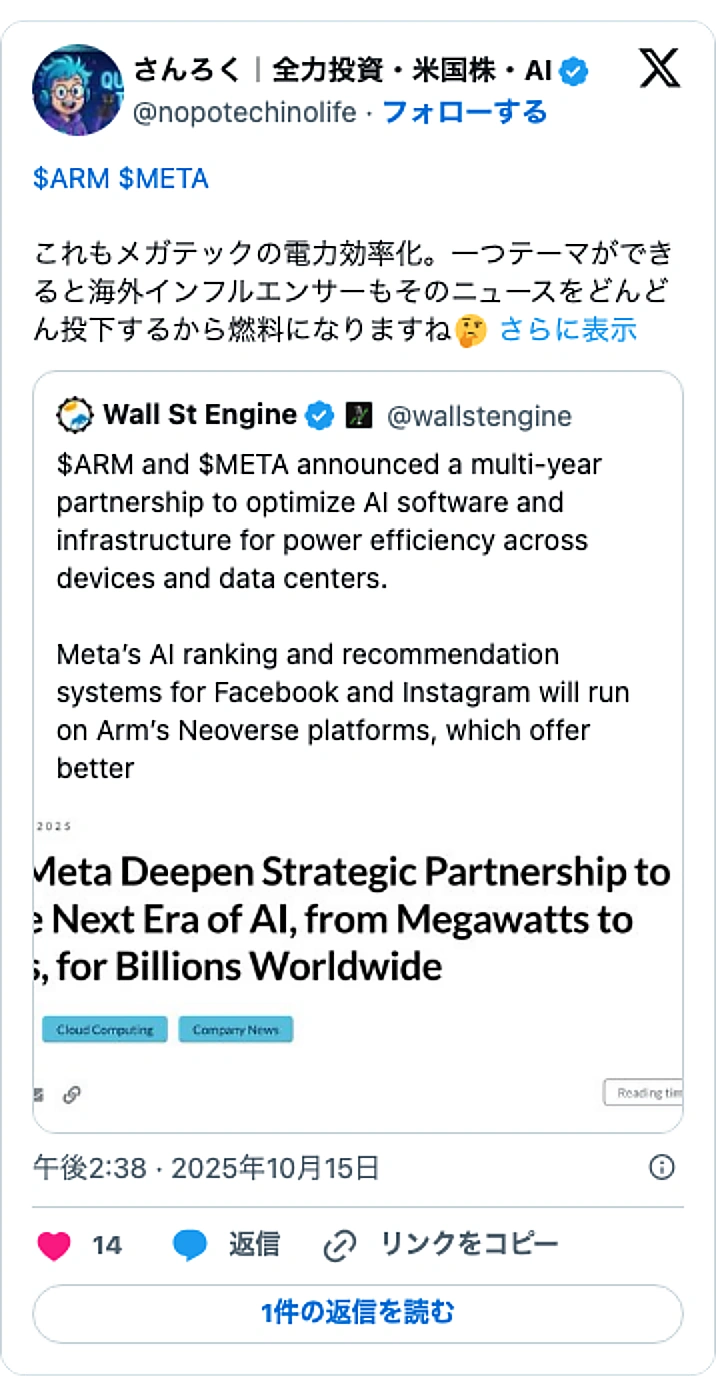Click the Reading time label on the article card

(x=648, y=1092)
